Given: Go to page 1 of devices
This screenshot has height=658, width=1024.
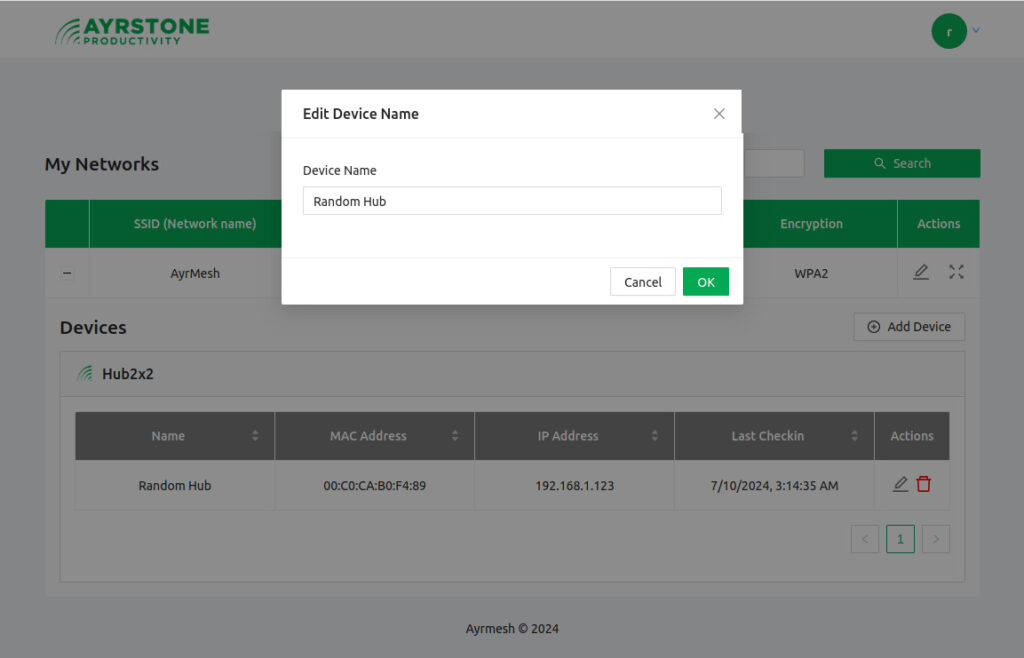Looking at the screenshot, I should (x=900, y=539).
